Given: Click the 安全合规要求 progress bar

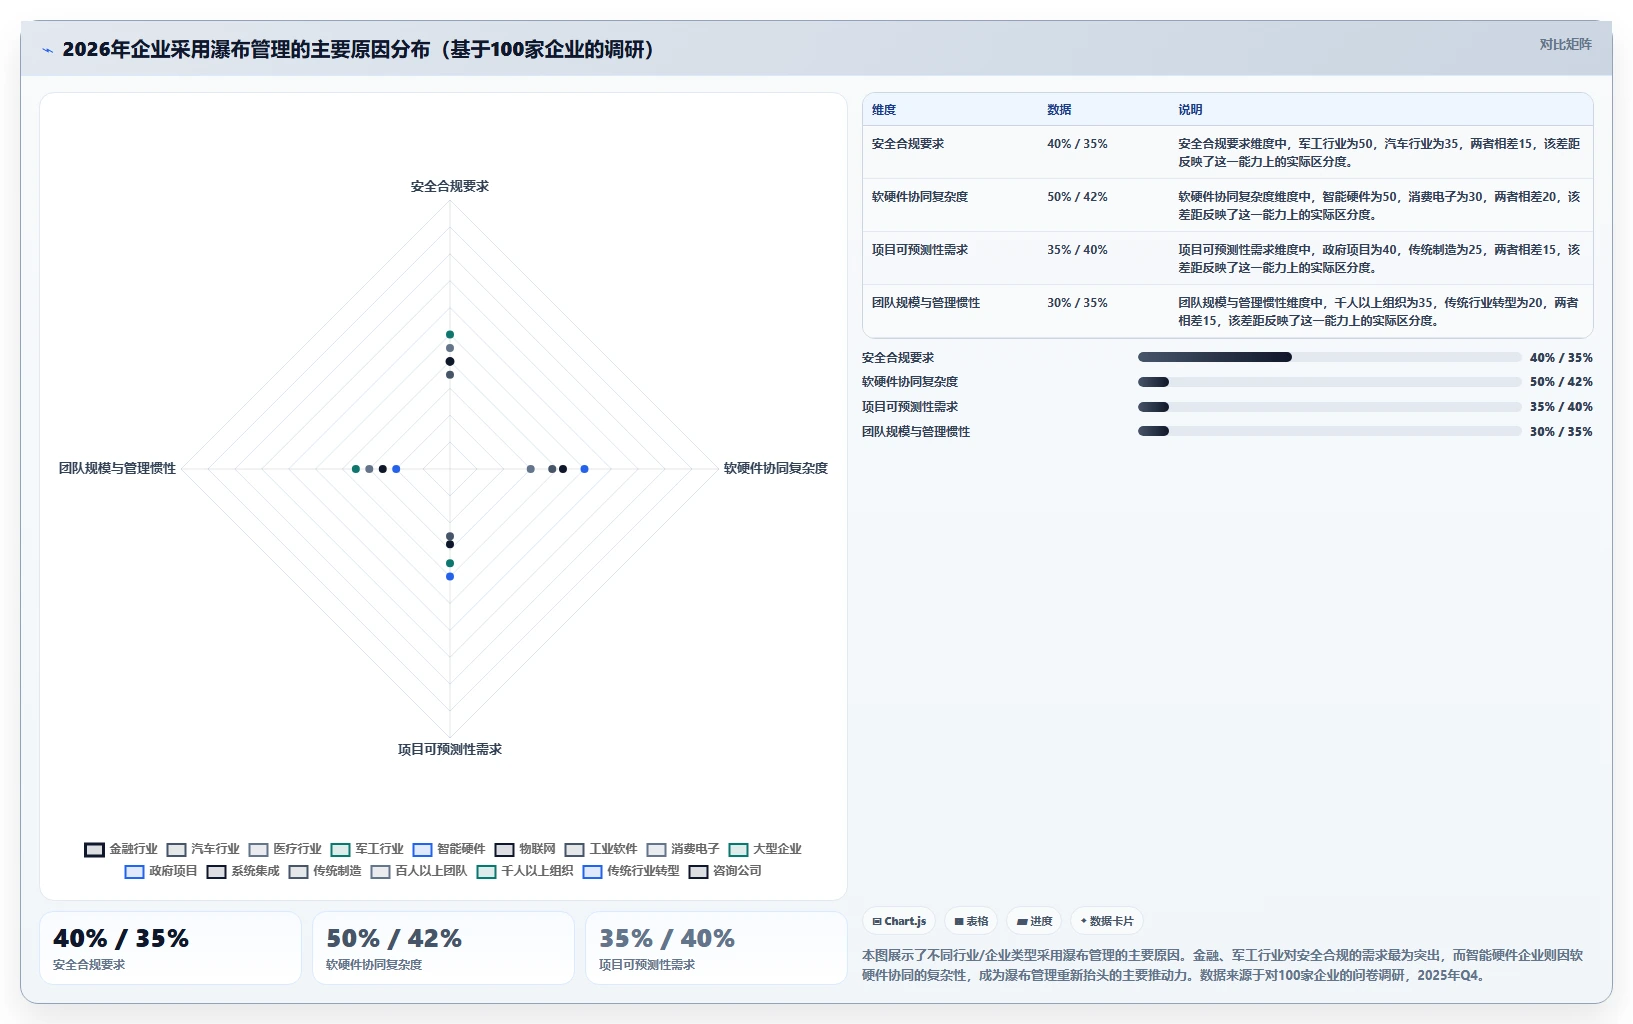Looking at the screenshot, I should coord(1329,357).
